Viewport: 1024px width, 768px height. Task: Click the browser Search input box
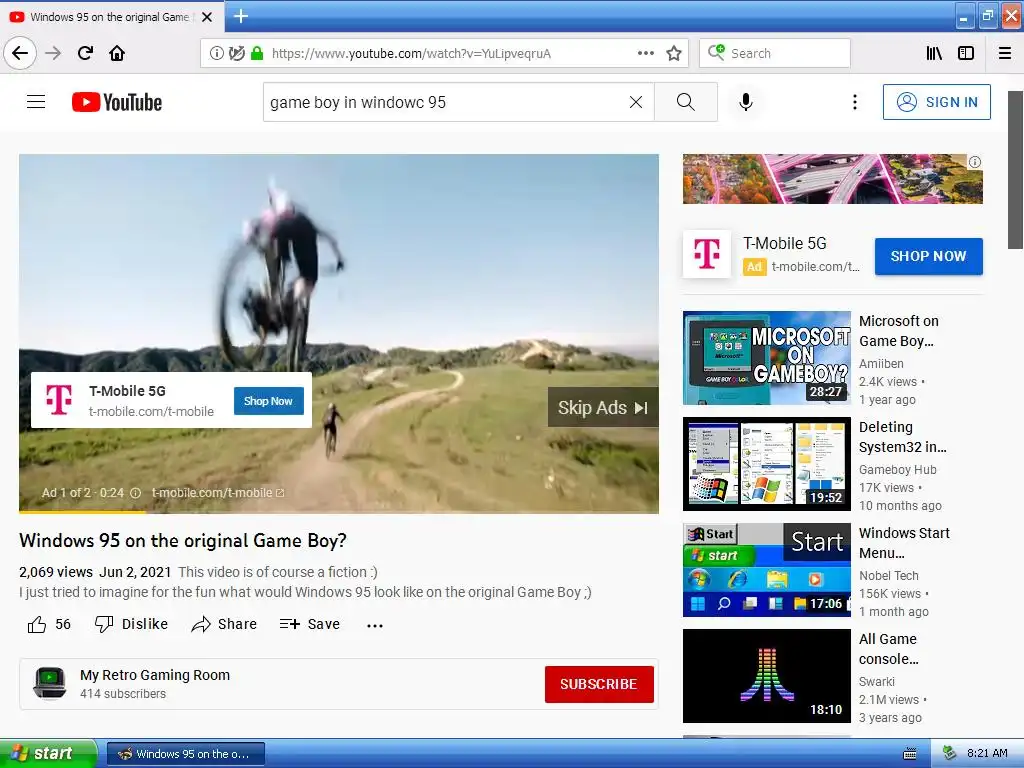point(775,54)
